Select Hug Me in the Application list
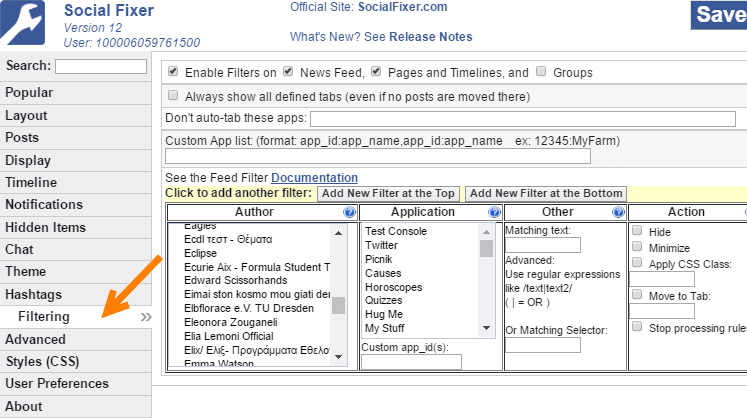 [384, 315]
